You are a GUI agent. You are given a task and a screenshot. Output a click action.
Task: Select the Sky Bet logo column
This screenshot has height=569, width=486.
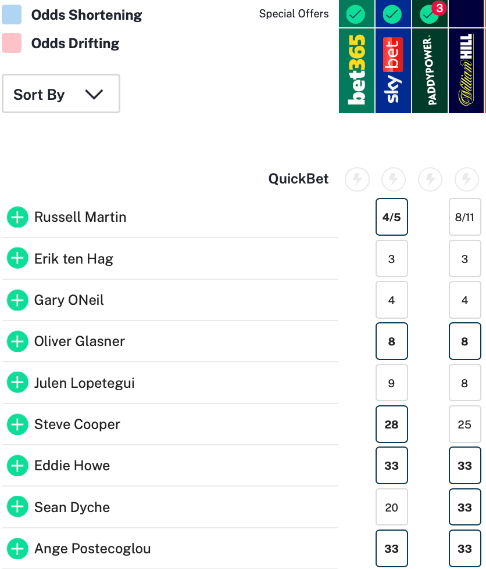click(x=393, y=70)
